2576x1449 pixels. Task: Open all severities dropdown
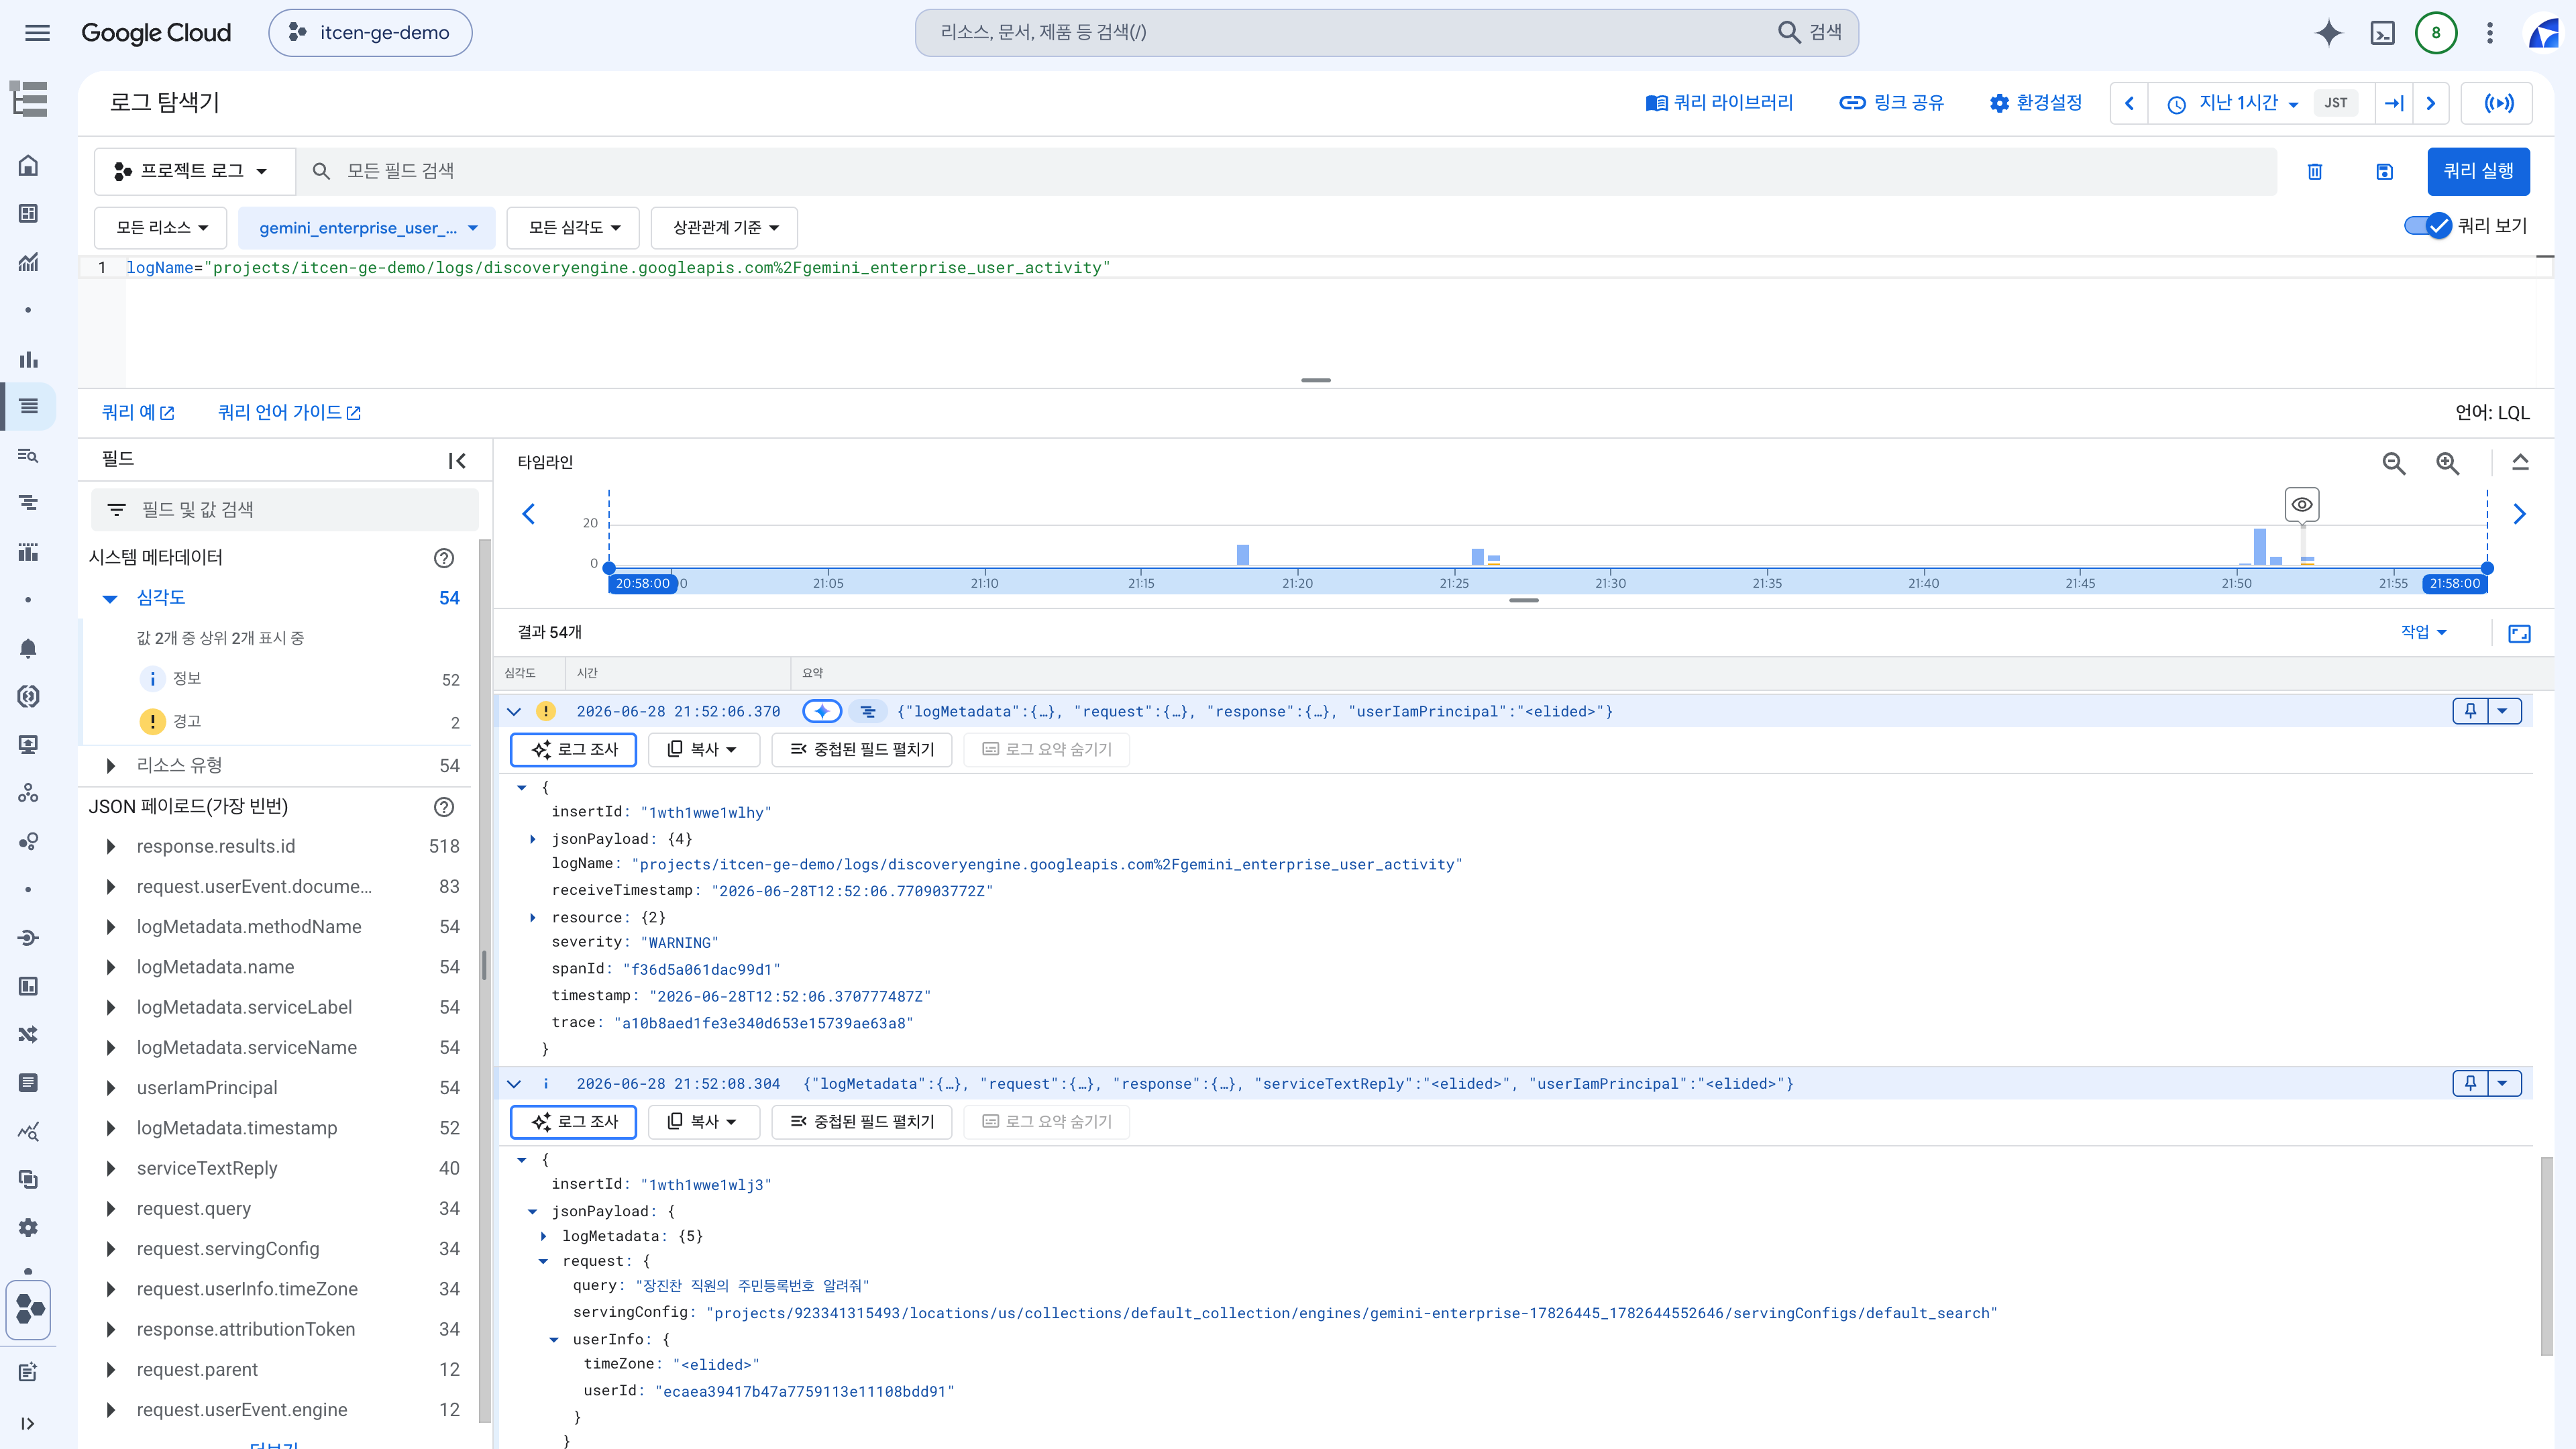[x=574, y=227]
